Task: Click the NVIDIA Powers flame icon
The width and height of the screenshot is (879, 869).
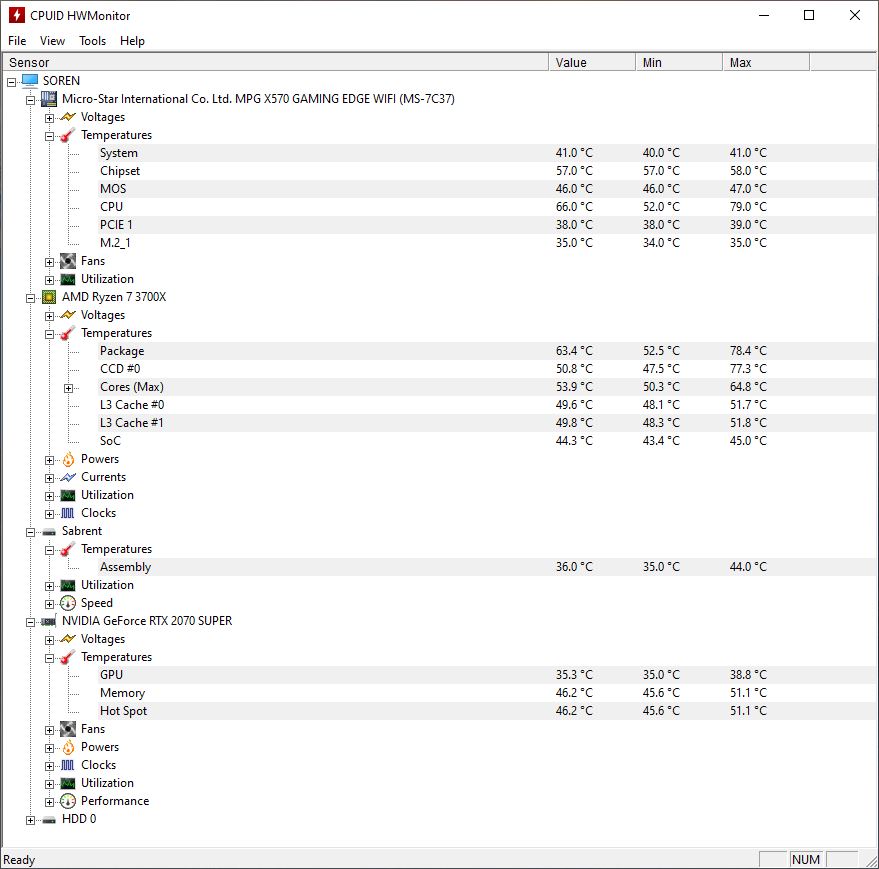Action: [x=68, y=747]
